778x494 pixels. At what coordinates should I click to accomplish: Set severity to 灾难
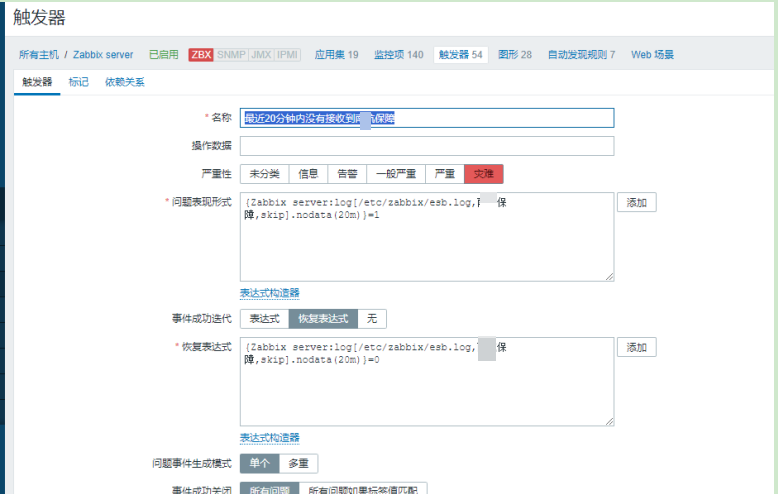[x=484, y=174]
